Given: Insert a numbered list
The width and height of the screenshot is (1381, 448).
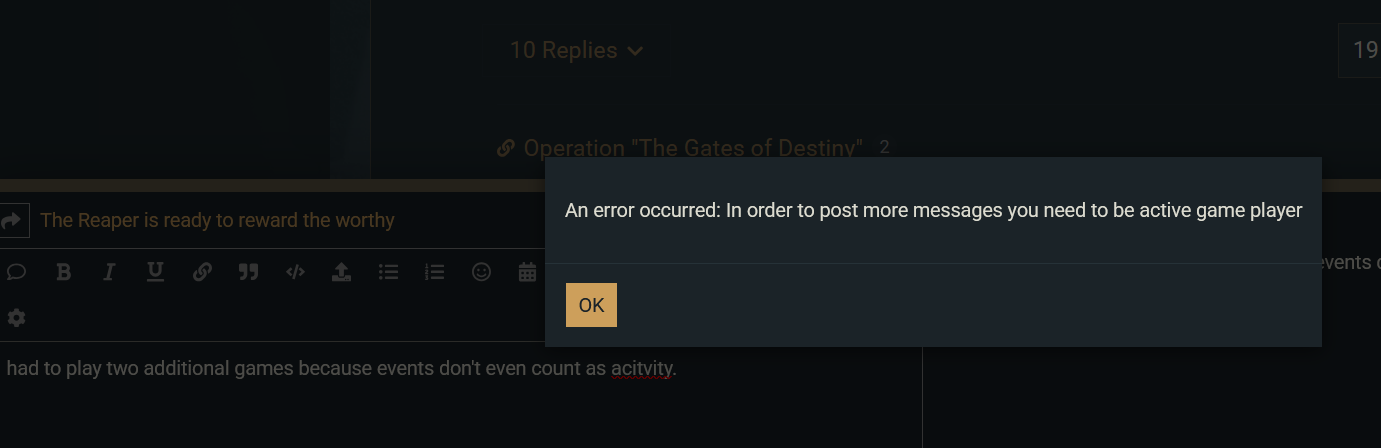Looking at the screenshot, I should pyautogui.click(x=434, y=272).
